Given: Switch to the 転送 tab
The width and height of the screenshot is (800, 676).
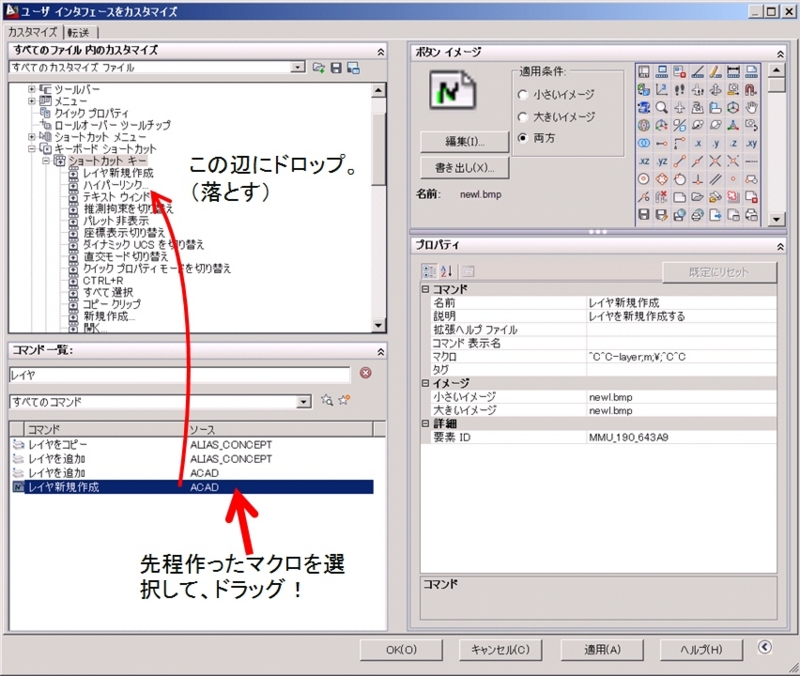Looking at the screenshot, I should pos(79,33).
